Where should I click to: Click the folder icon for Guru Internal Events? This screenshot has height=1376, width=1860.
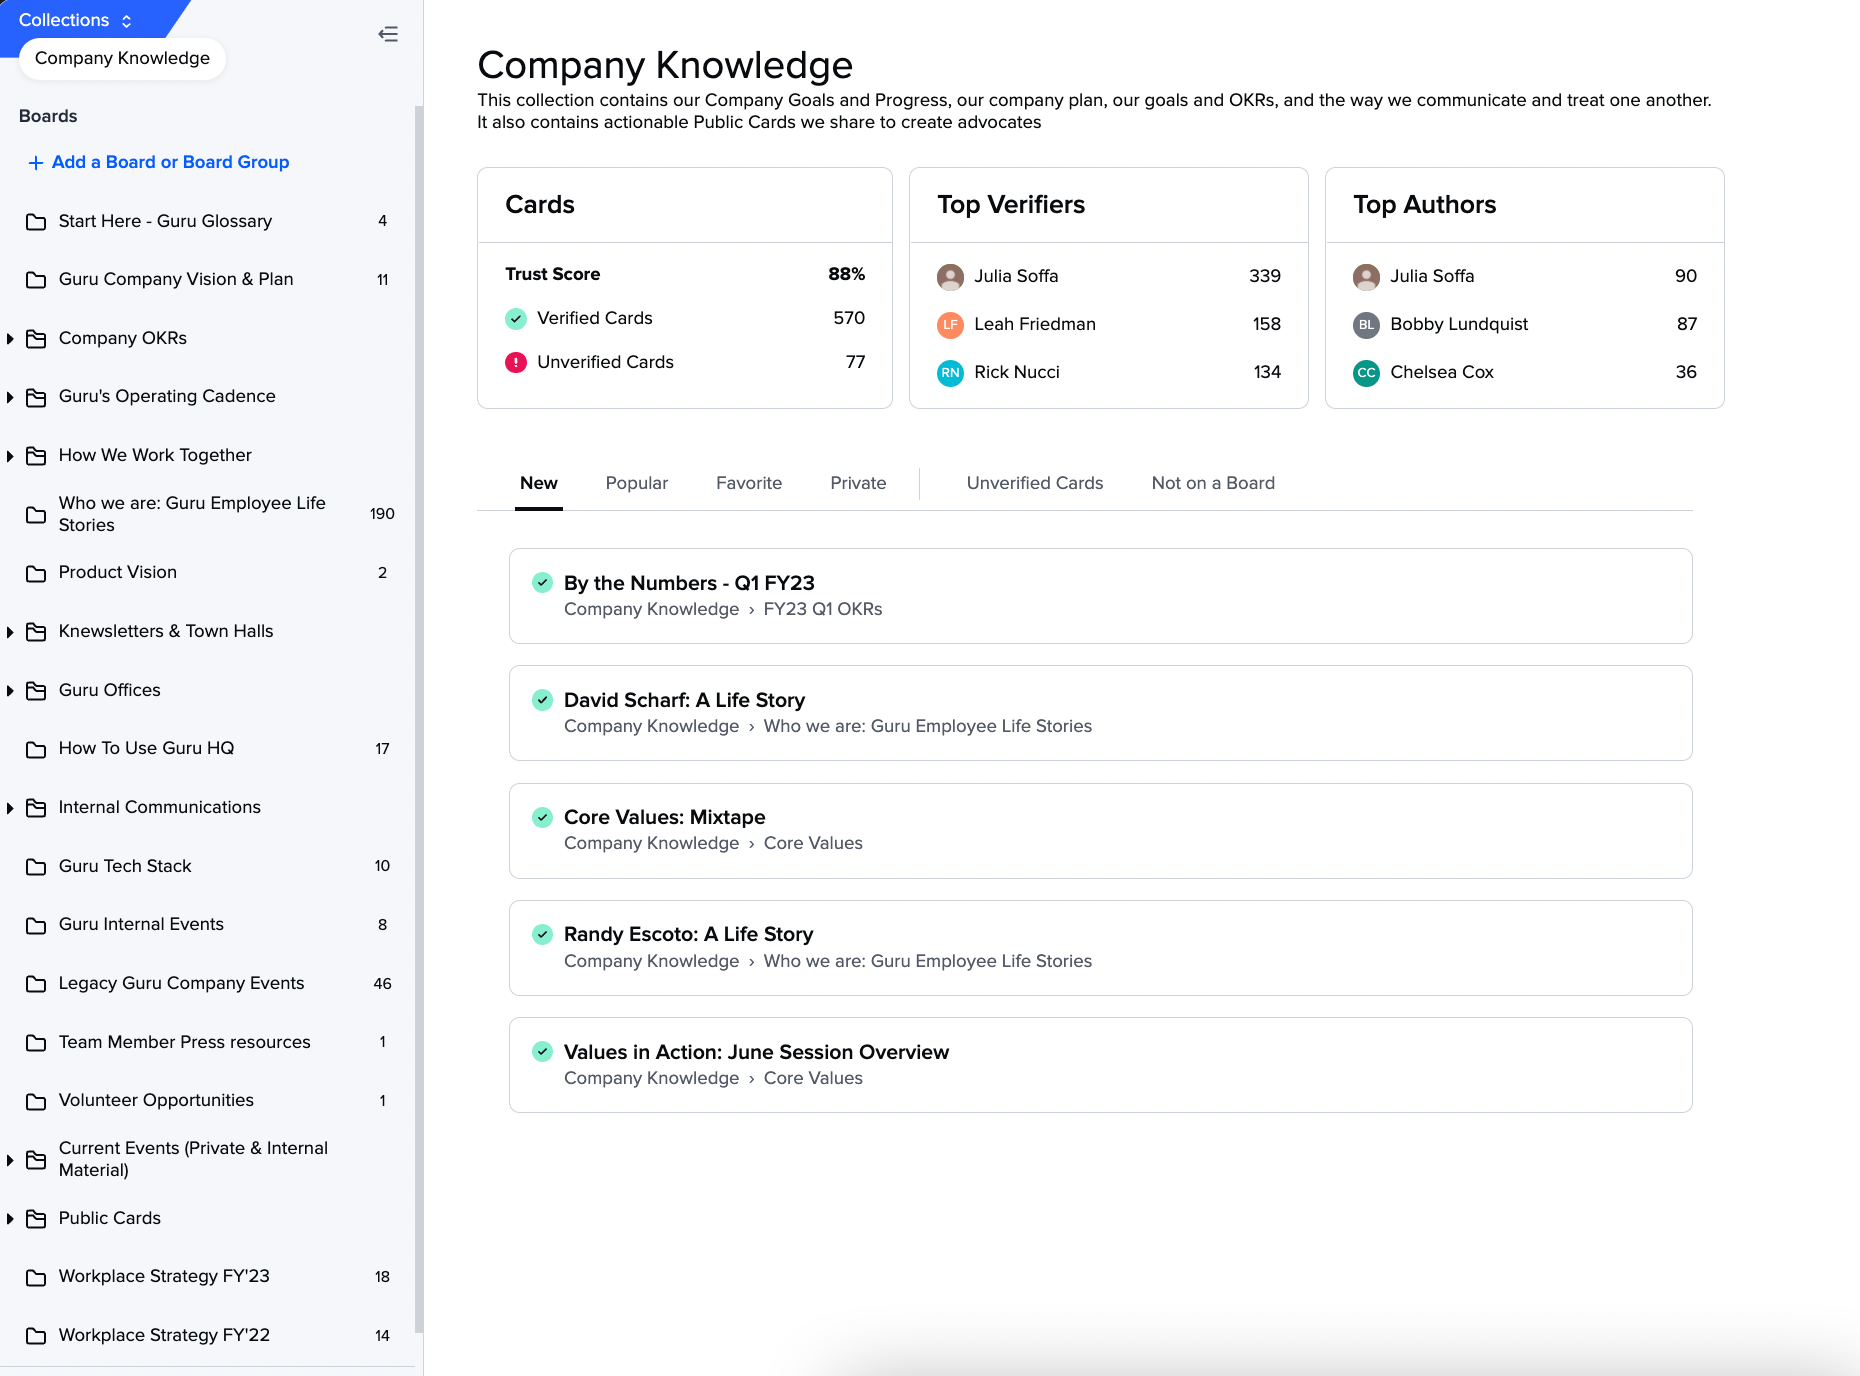(x=36, y=925)
